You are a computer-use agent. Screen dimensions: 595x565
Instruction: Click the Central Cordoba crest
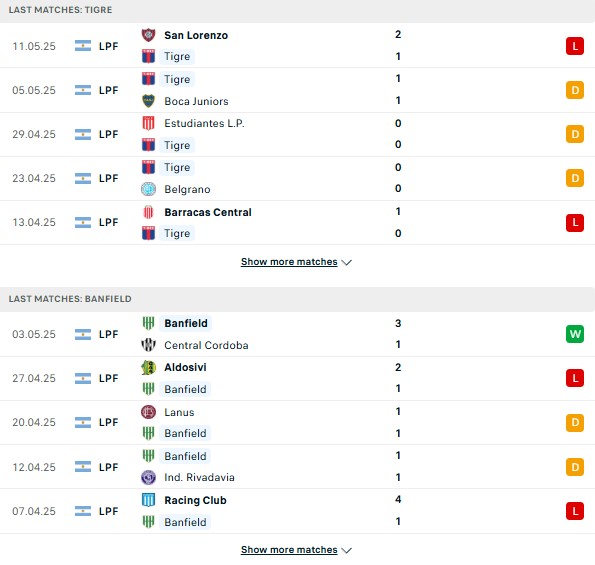click(148, 345)
